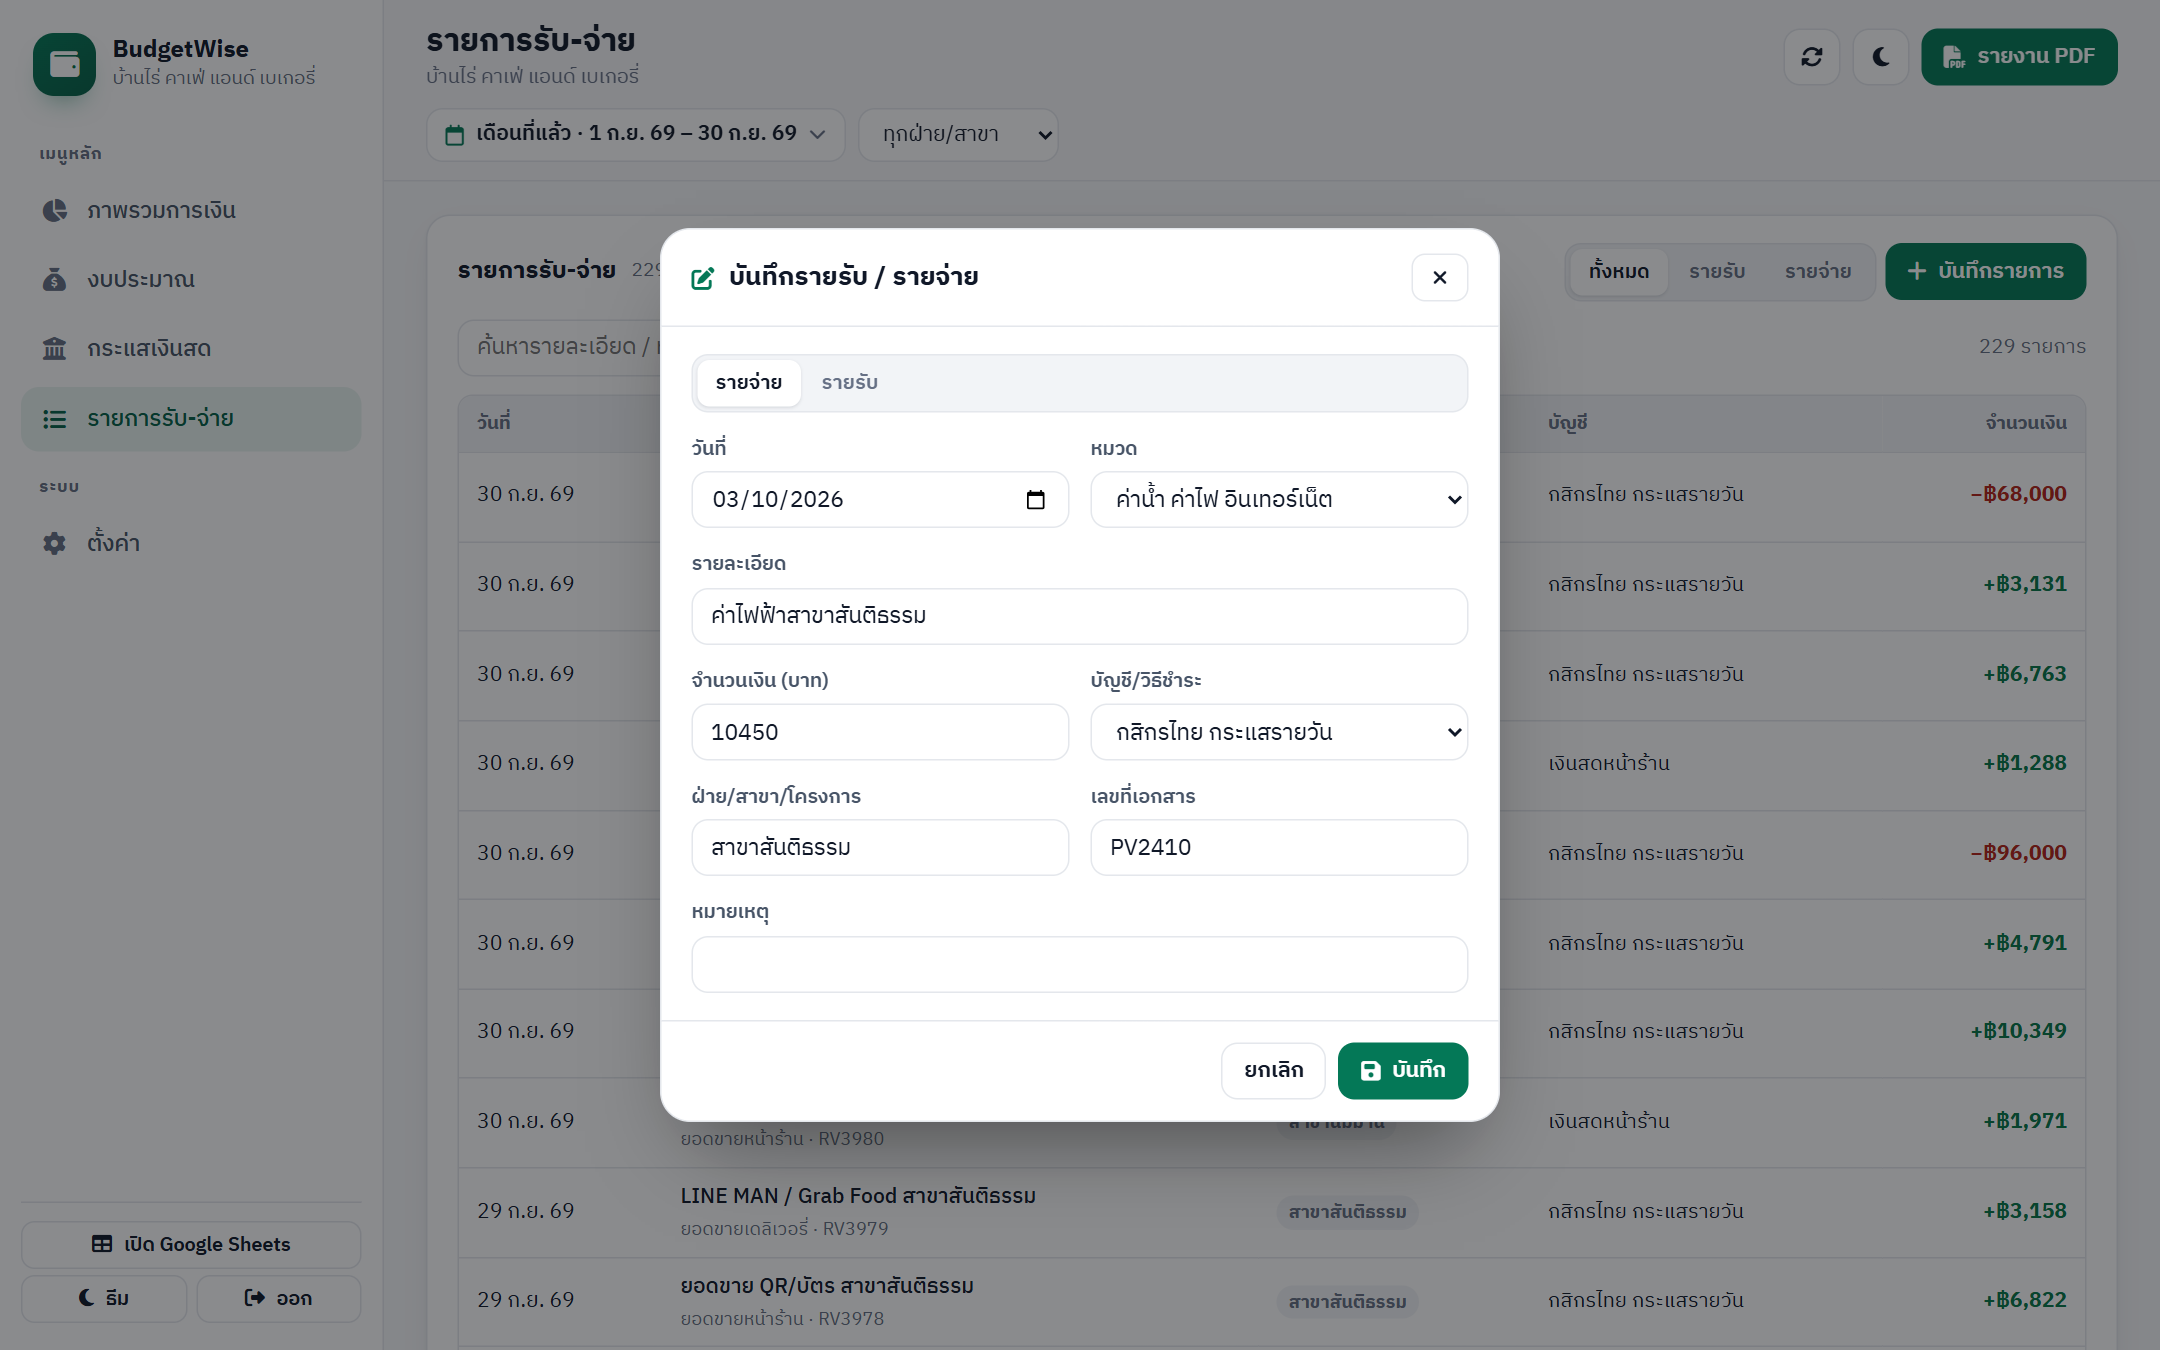The height and width of the screenshot is (1350, 2160).
Task: Click the จำนวนเงิน amount field
Action: click(880, 732)
